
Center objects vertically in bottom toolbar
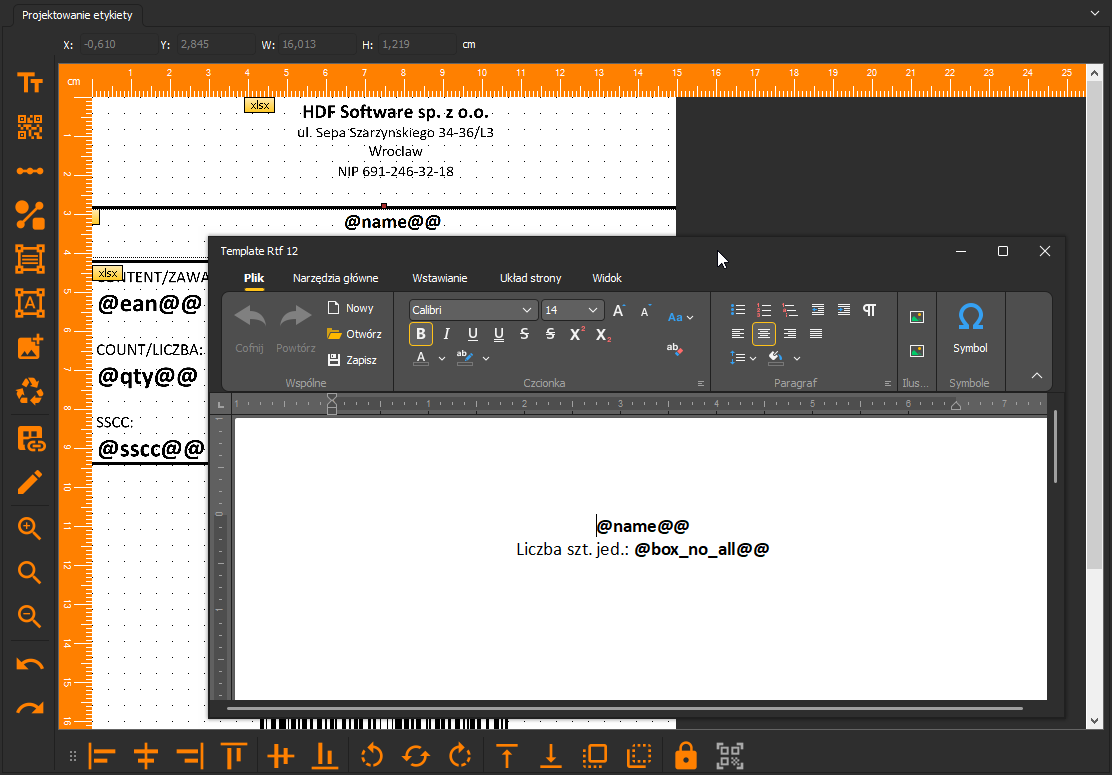pyautogui.click(x=281, y=756)
